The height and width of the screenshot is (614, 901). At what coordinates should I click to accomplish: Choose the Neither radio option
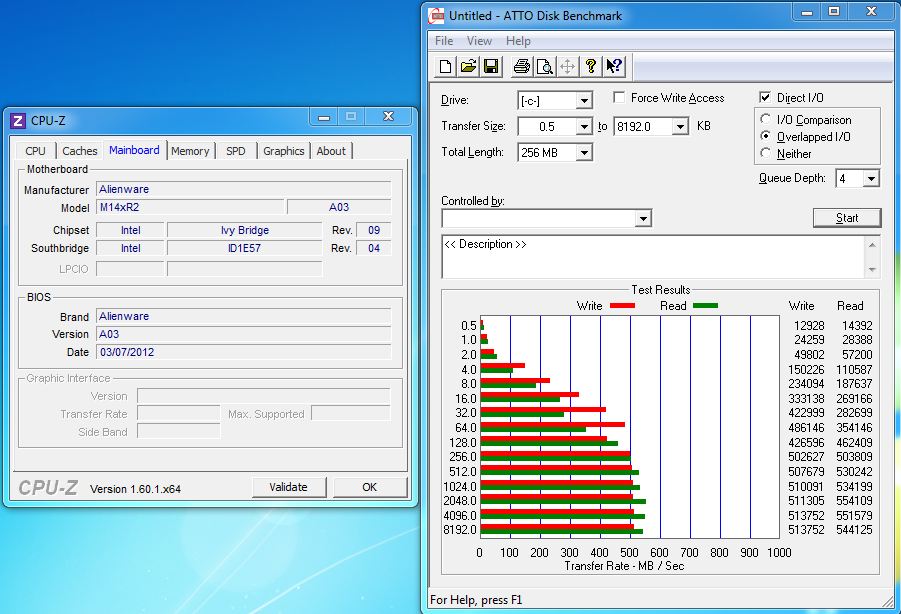pyautogui.click(x=767, y=154)
